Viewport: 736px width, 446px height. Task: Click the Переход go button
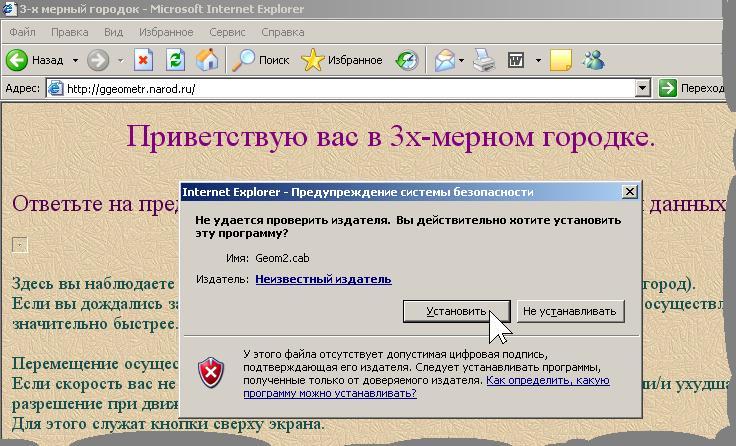click(x=691, y=88)
